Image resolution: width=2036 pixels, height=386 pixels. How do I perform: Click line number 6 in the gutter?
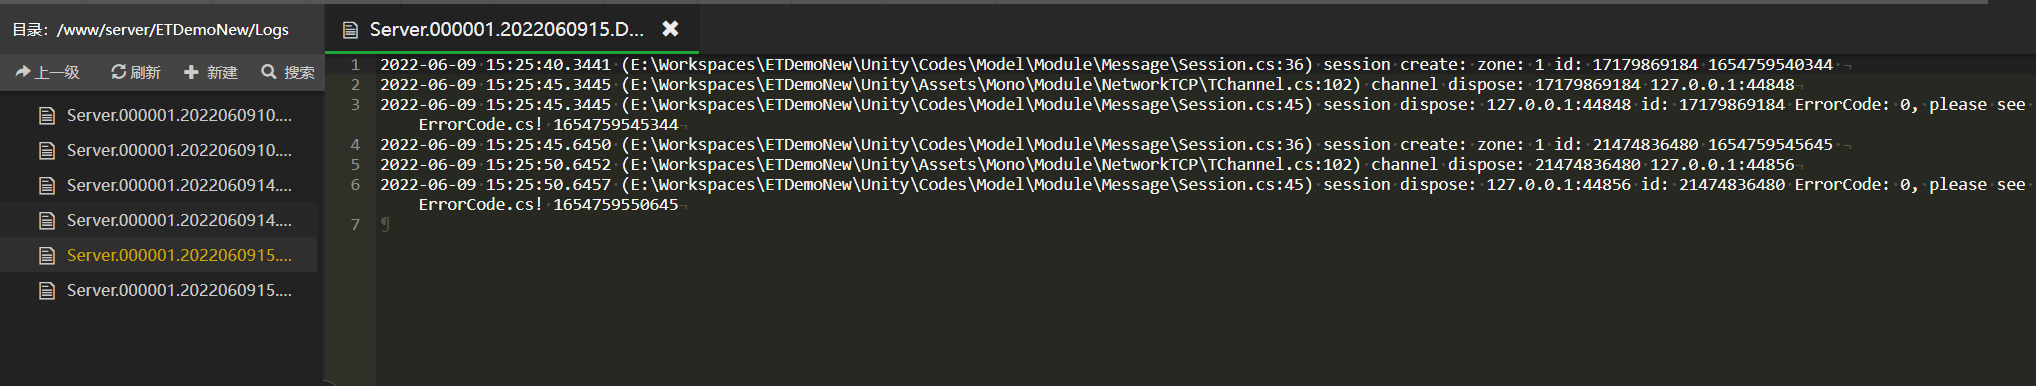tap(355, 184)
